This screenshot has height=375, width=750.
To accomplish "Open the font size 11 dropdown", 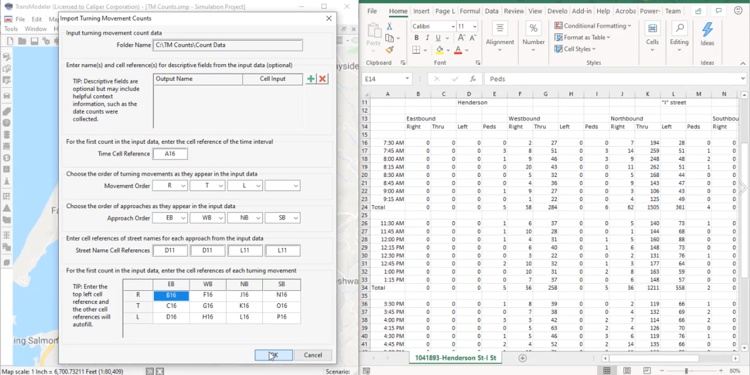I will (x=474, y=26).
